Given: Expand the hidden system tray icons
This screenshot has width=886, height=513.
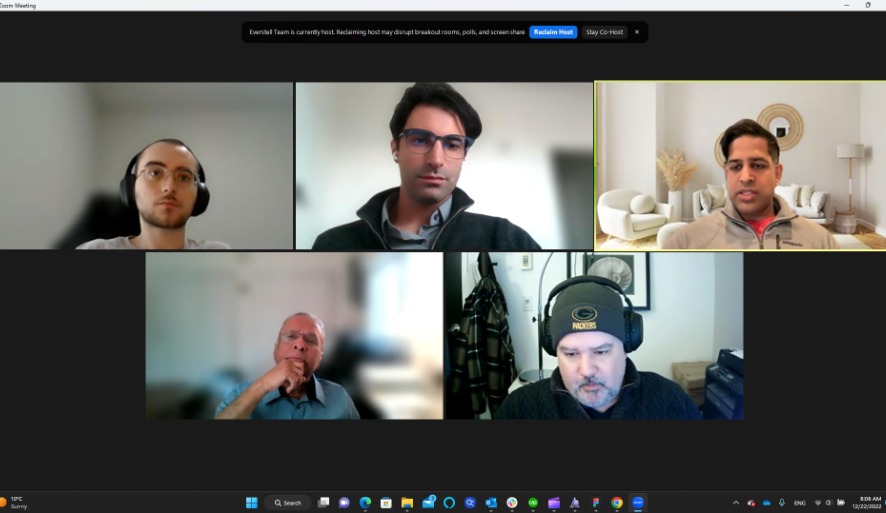Looking at the screenshot, I should point(736,502).
